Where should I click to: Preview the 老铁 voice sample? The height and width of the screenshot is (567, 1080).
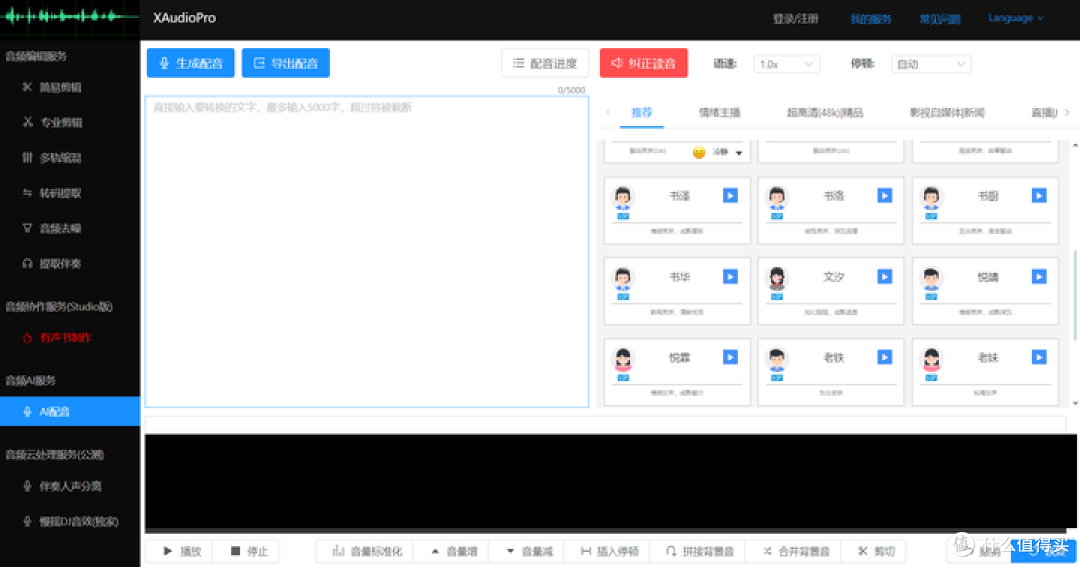click(884, 357)
